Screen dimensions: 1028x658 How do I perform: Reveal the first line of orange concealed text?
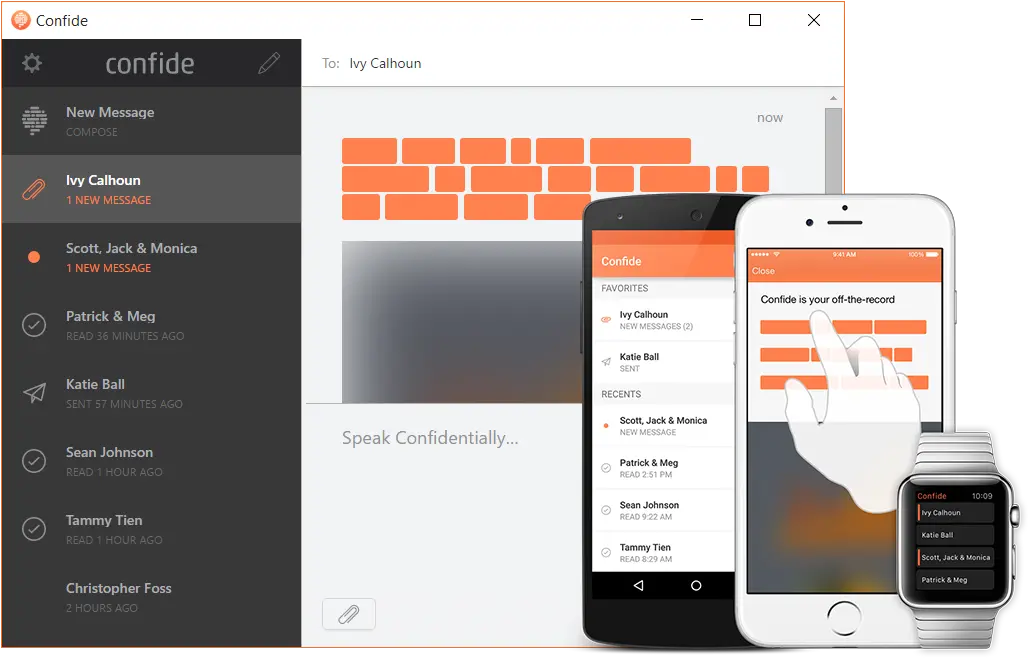(x=515, y=151)
